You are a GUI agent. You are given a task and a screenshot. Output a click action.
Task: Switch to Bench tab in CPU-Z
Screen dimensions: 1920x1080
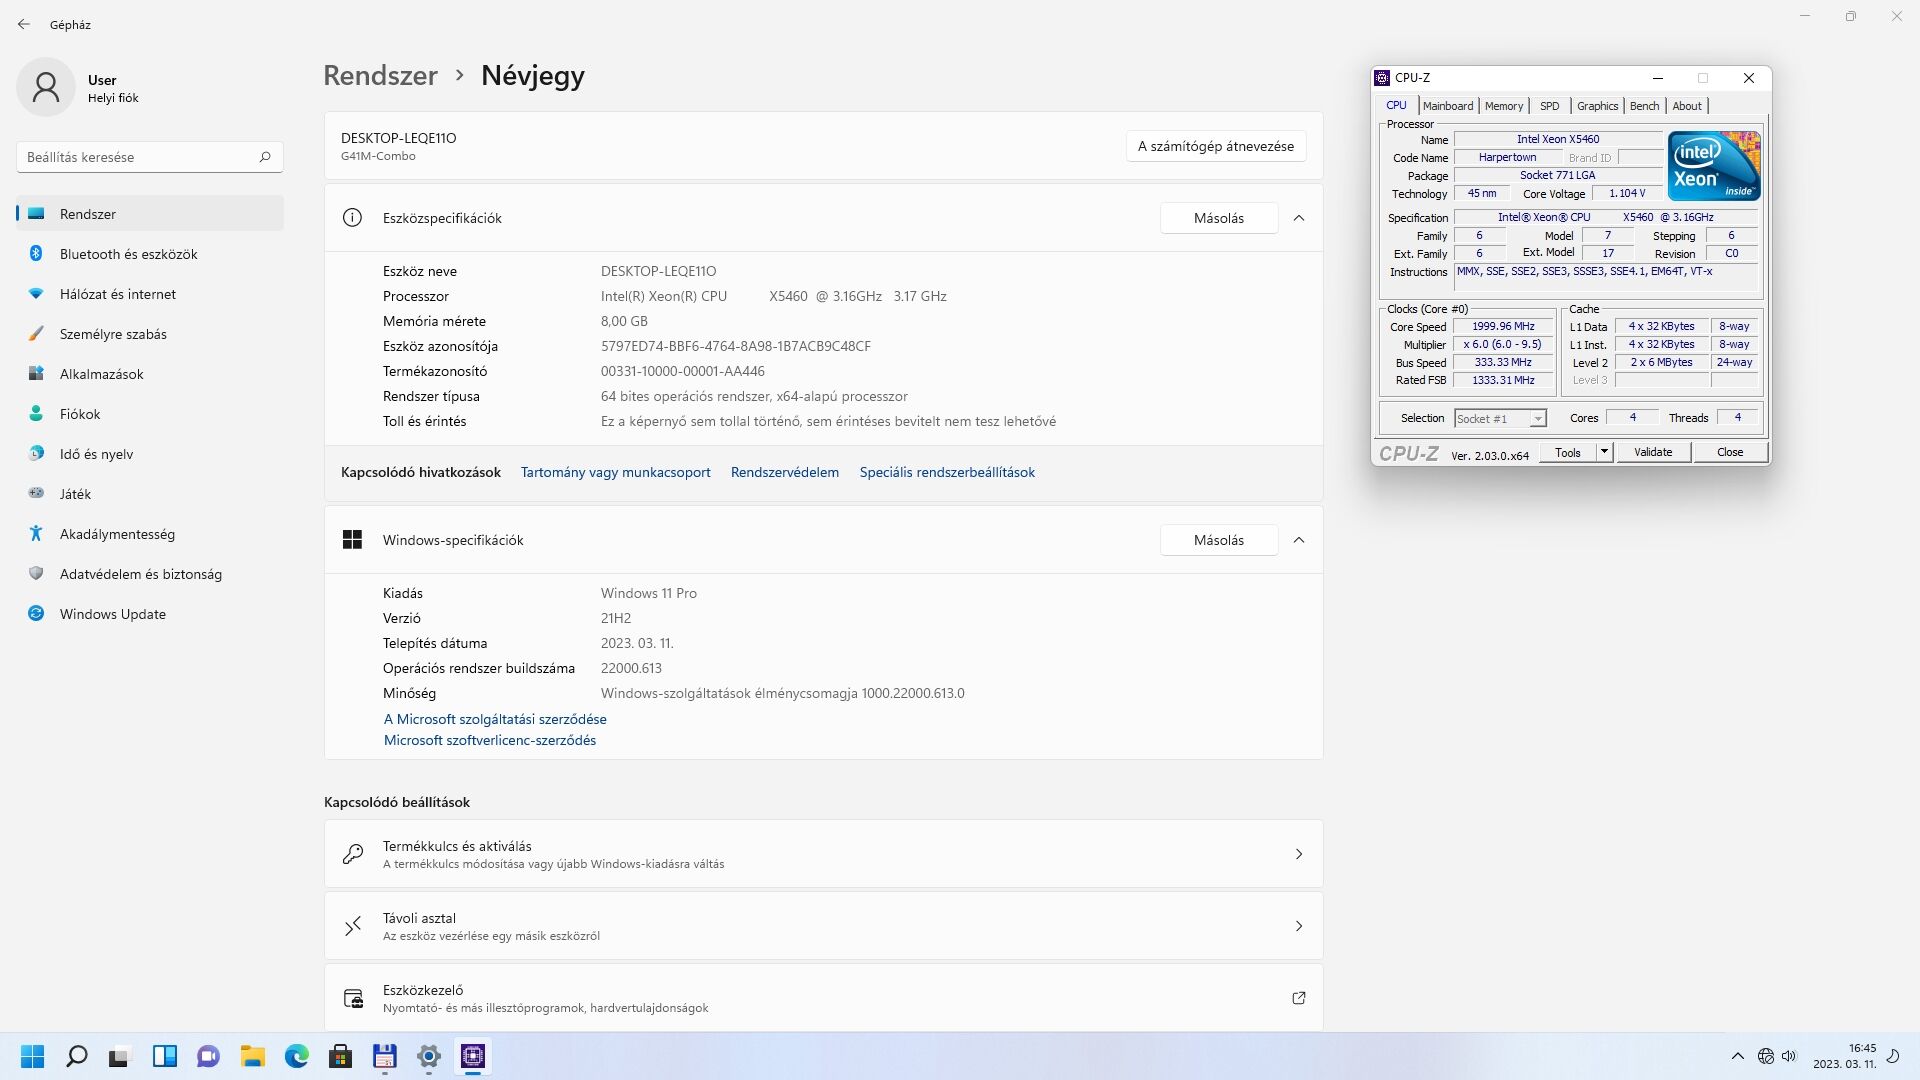click(x=1644, y=106)
